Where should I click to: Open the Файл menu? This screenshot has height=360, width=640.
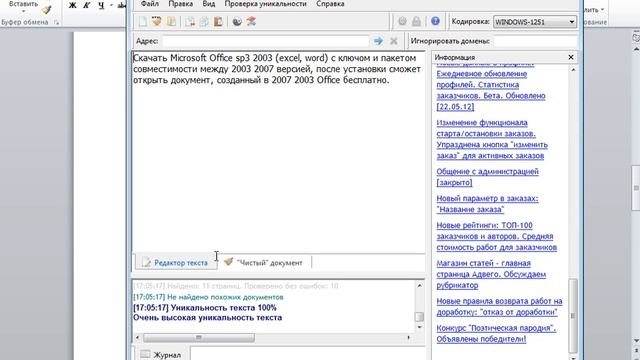pyautogui.click(x=150, y=4)
